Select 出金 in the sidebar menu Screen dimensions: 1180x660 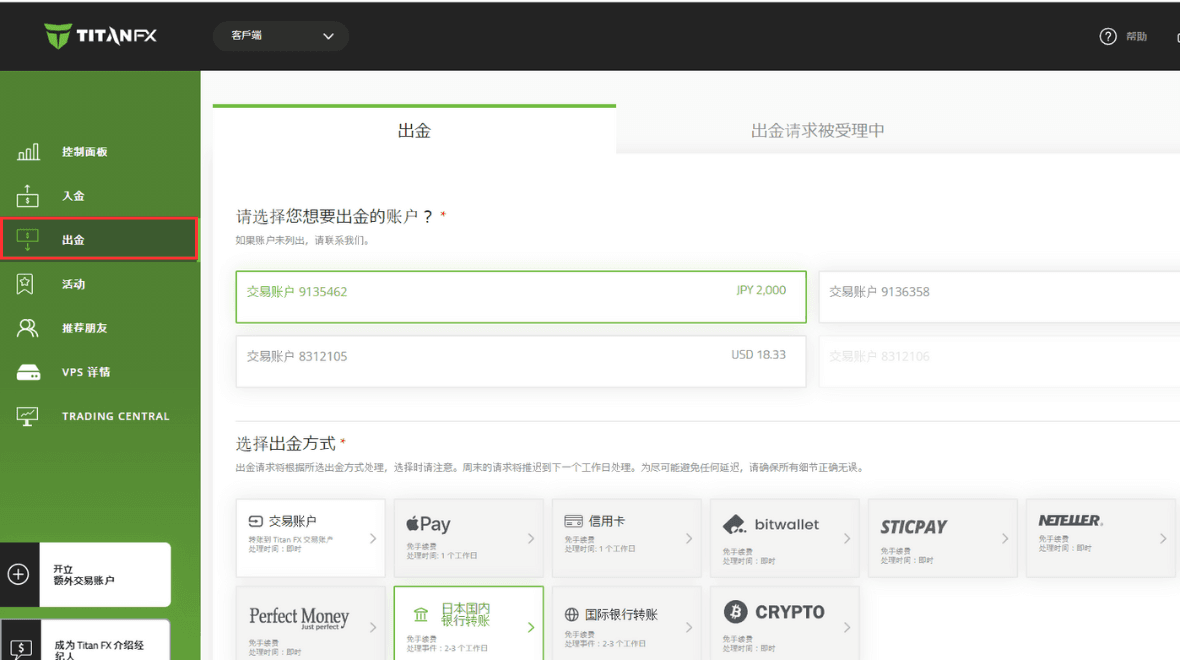click(98, 240)
